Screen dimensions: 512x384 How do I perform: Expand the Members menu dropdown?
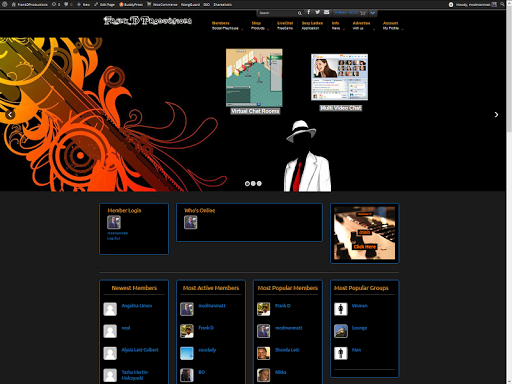pyautogui.click(x=242, y=29)
